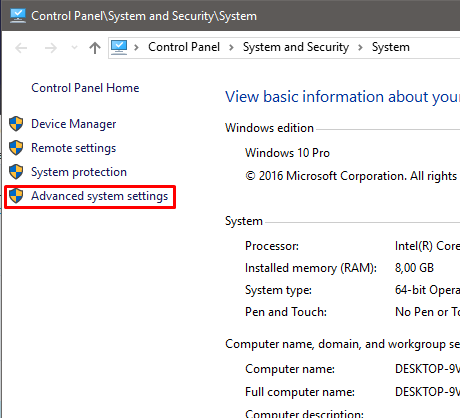
Task: Select System and Security breadcrumb
Action: tap(296, 47)
